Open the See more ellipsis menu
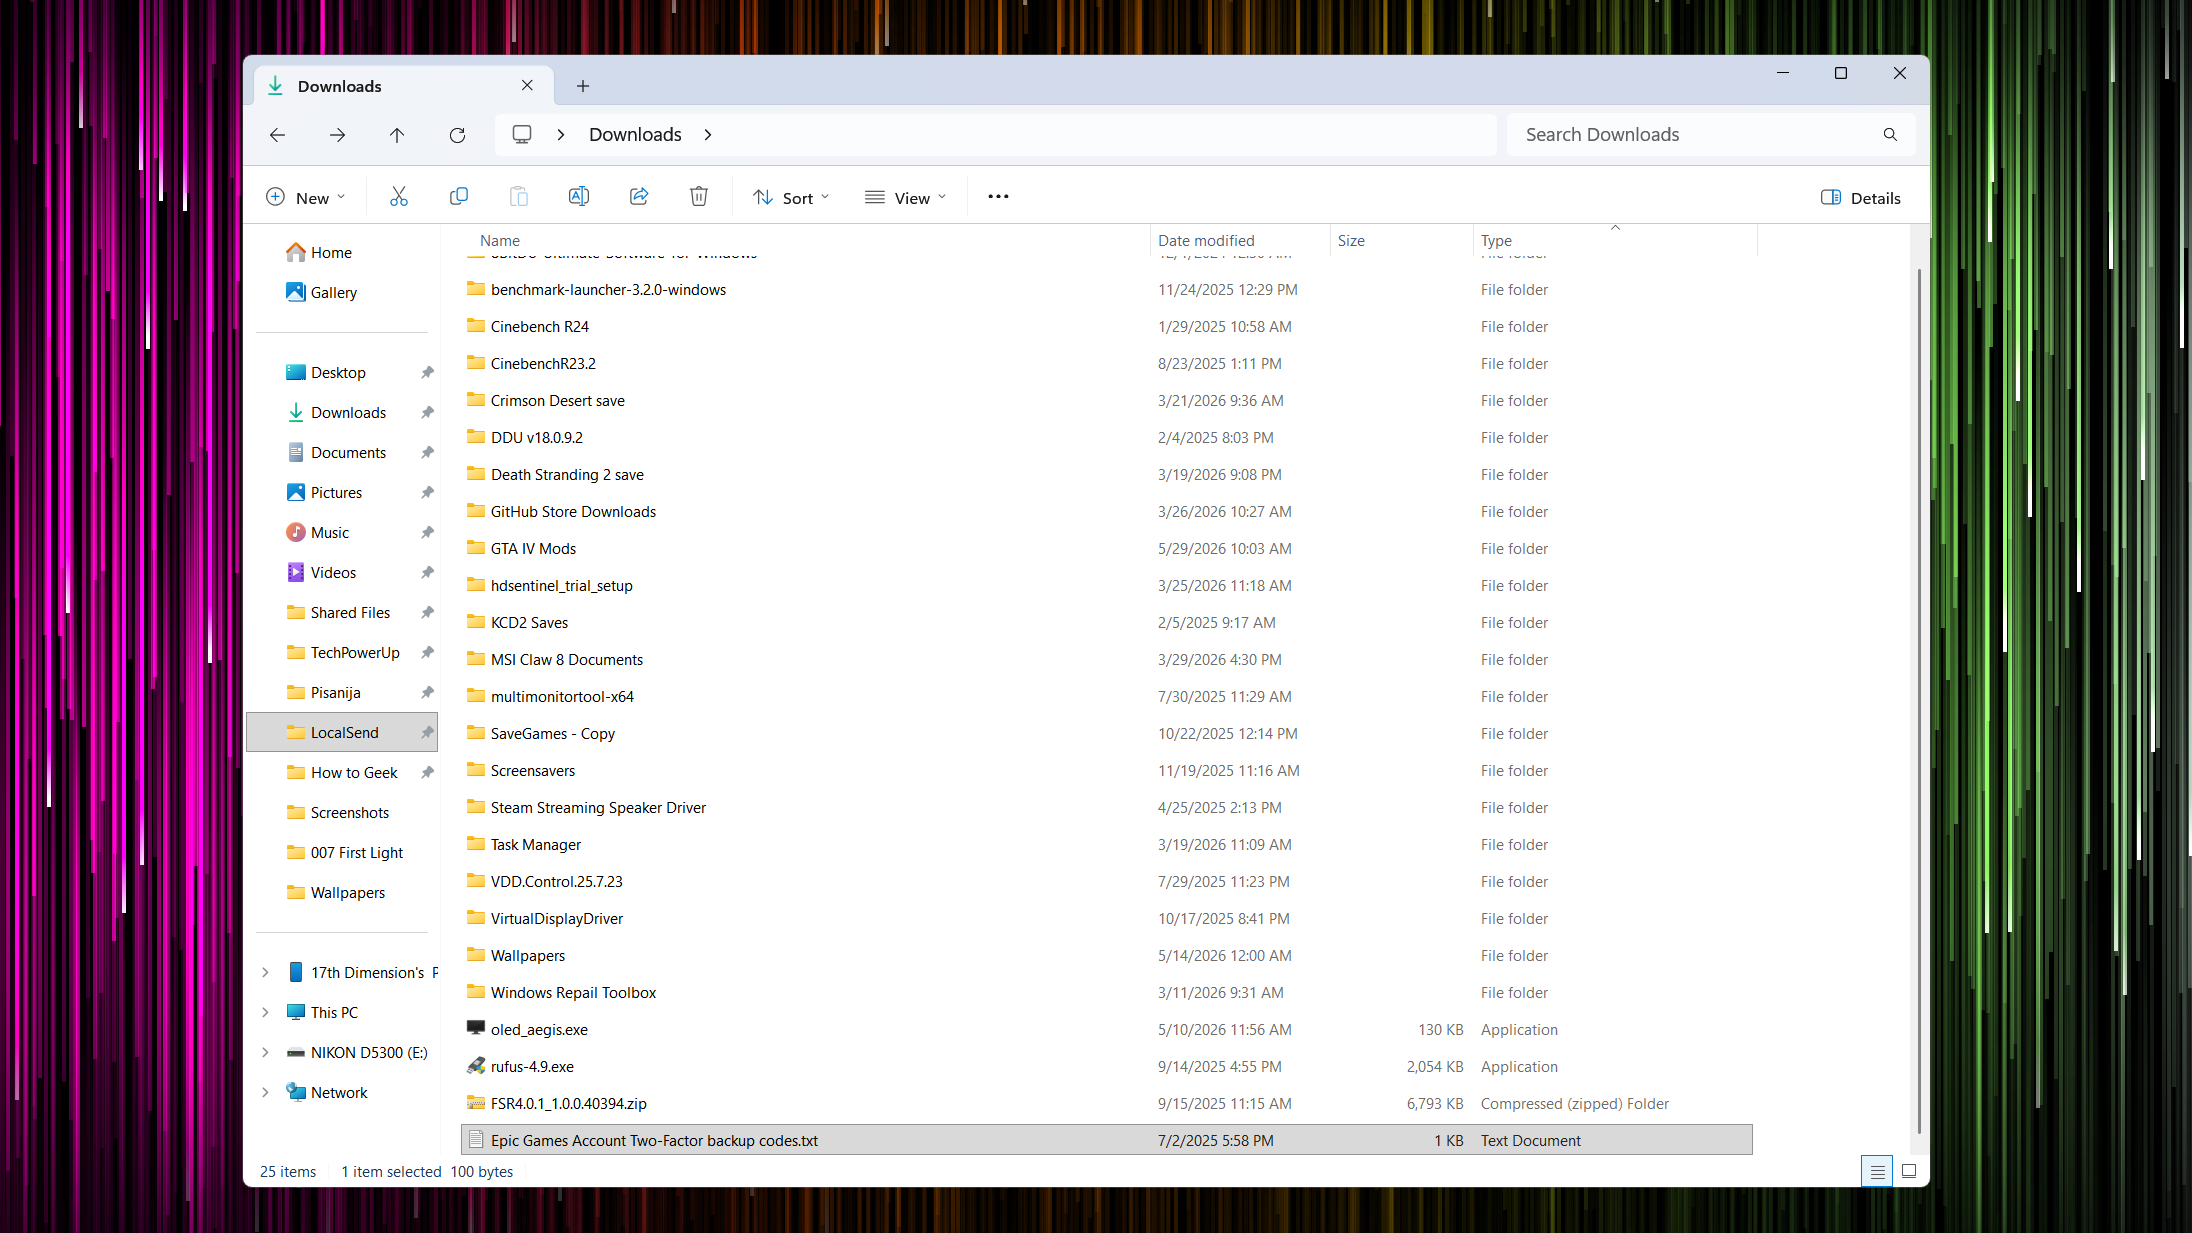This screenshot has width=2192, height=1233. [x=998, y=197]
